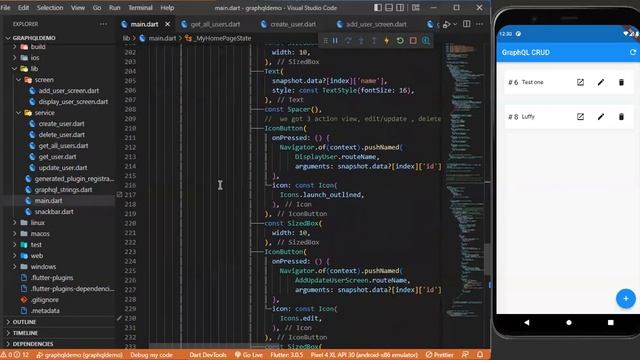Image resolution: width=640 pixels, height=360 pixels.
Task: Expand the TIMELINE section
Action: coord(25,333)
